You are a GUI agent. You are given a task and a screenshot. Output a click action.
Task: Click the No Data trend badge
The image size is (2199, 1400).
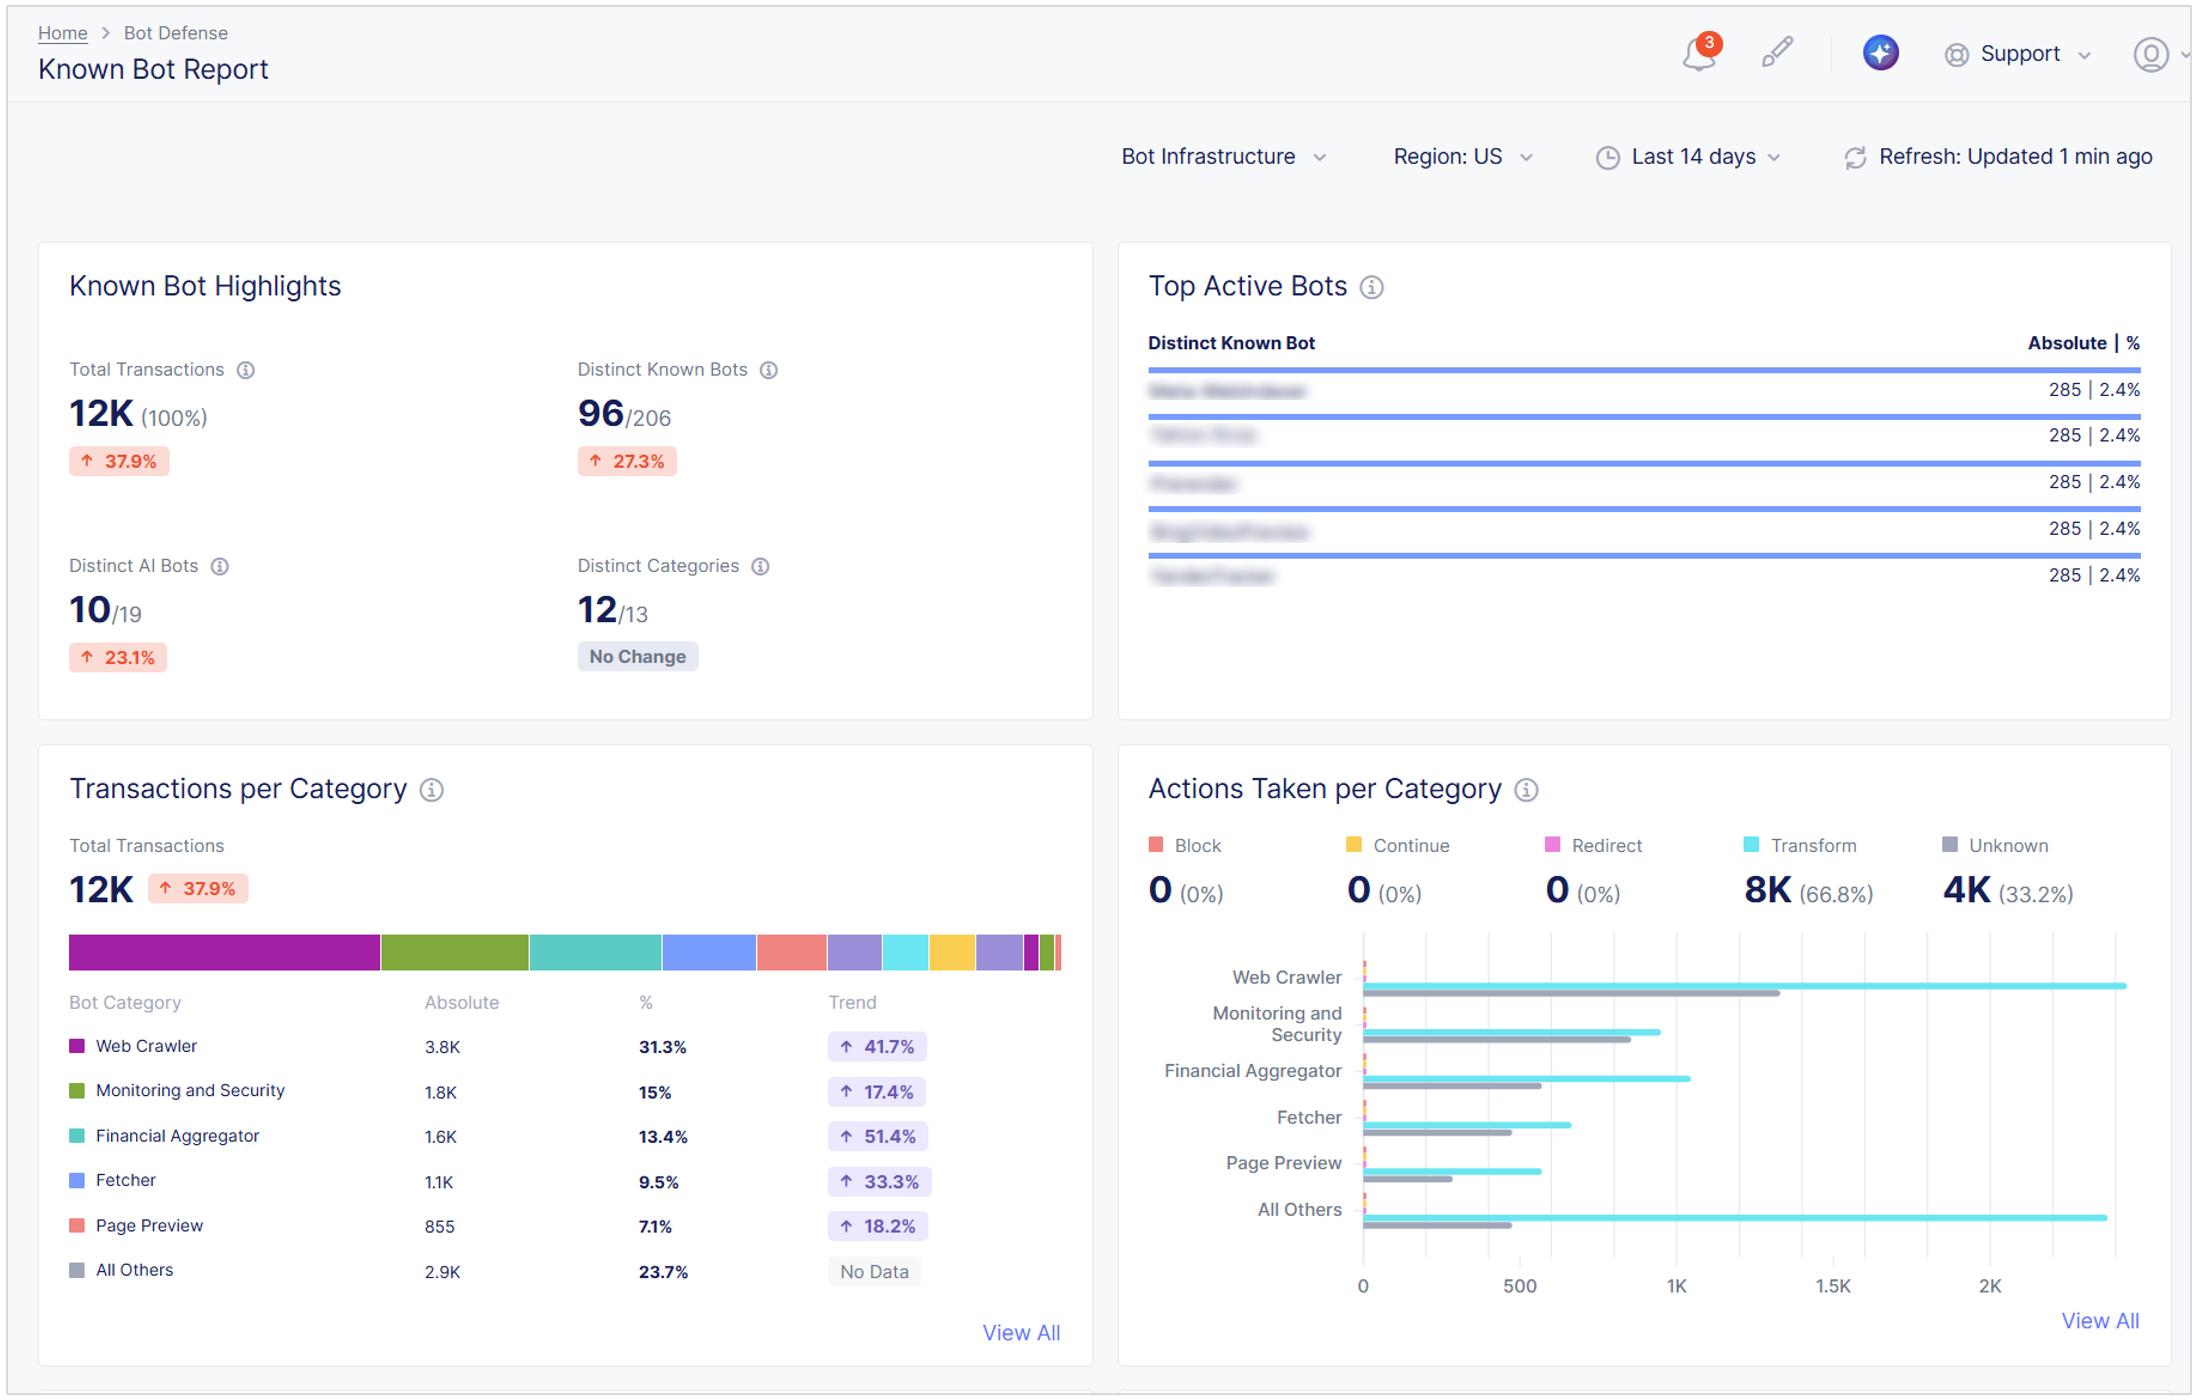(x=874, y=1272)
